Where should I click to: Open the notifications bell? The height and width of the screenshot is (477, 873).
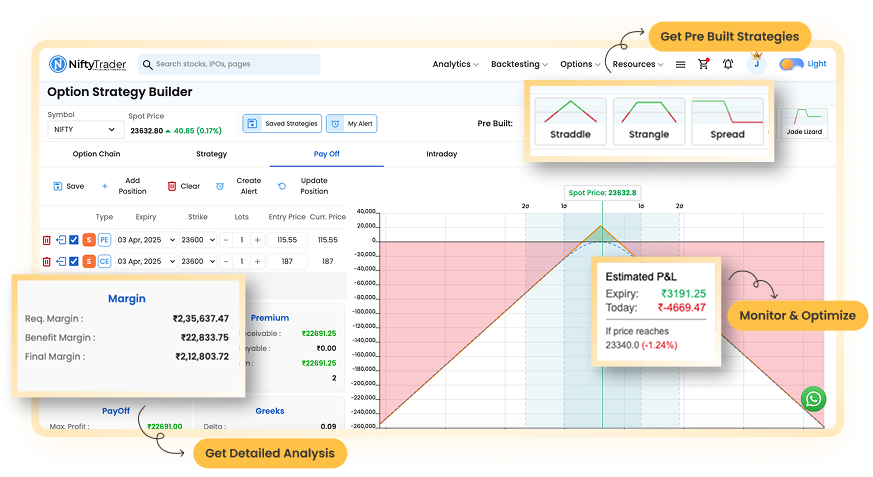point(728,64)
